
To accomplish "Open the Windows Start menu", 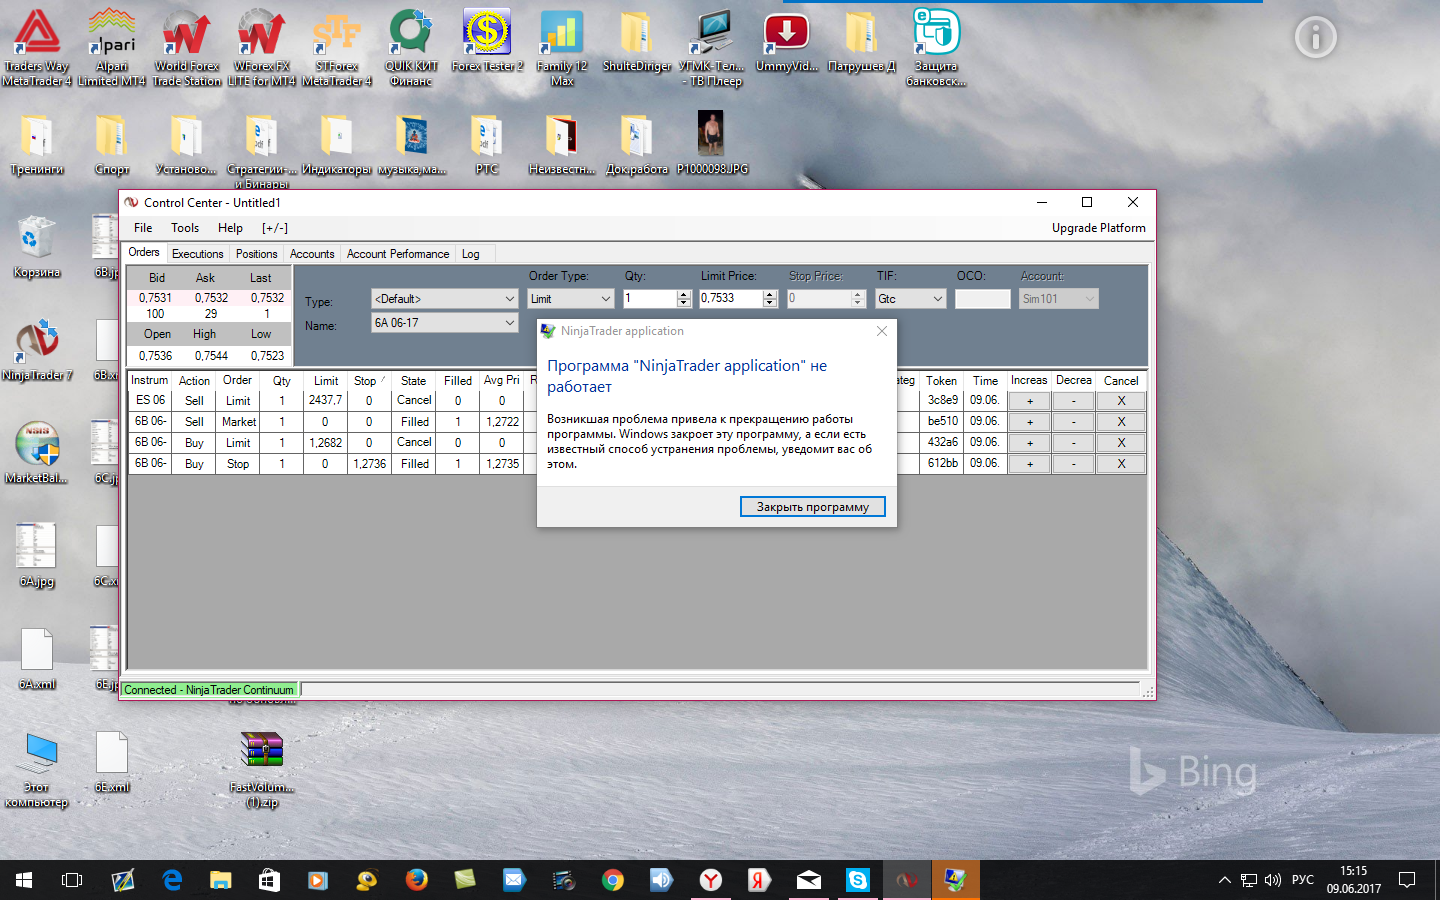I will [24, 880].
